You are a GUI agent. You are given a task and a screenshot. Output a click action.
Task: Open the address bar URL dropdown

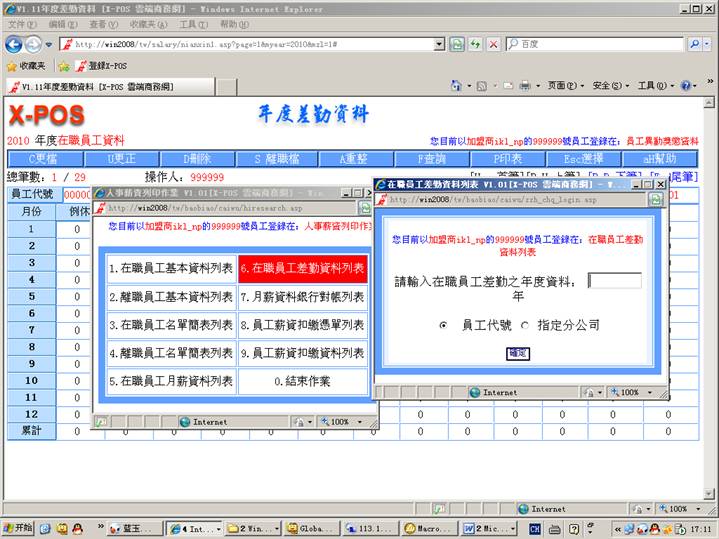point(439,44)
